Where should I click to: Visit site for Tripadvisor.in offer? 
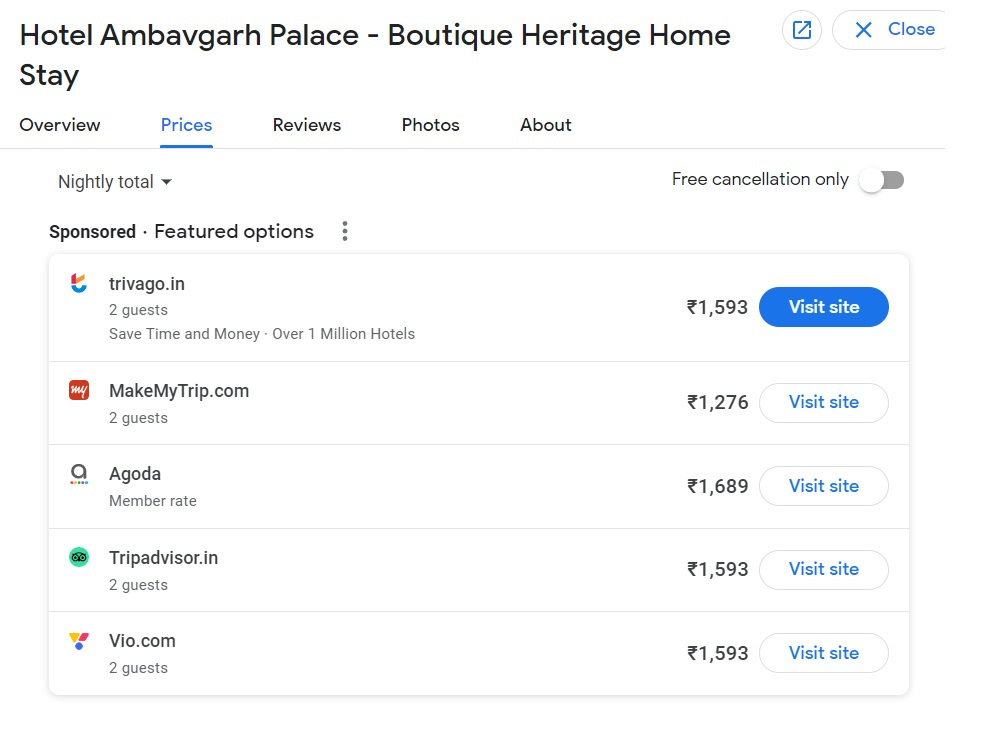pos(824,570)
